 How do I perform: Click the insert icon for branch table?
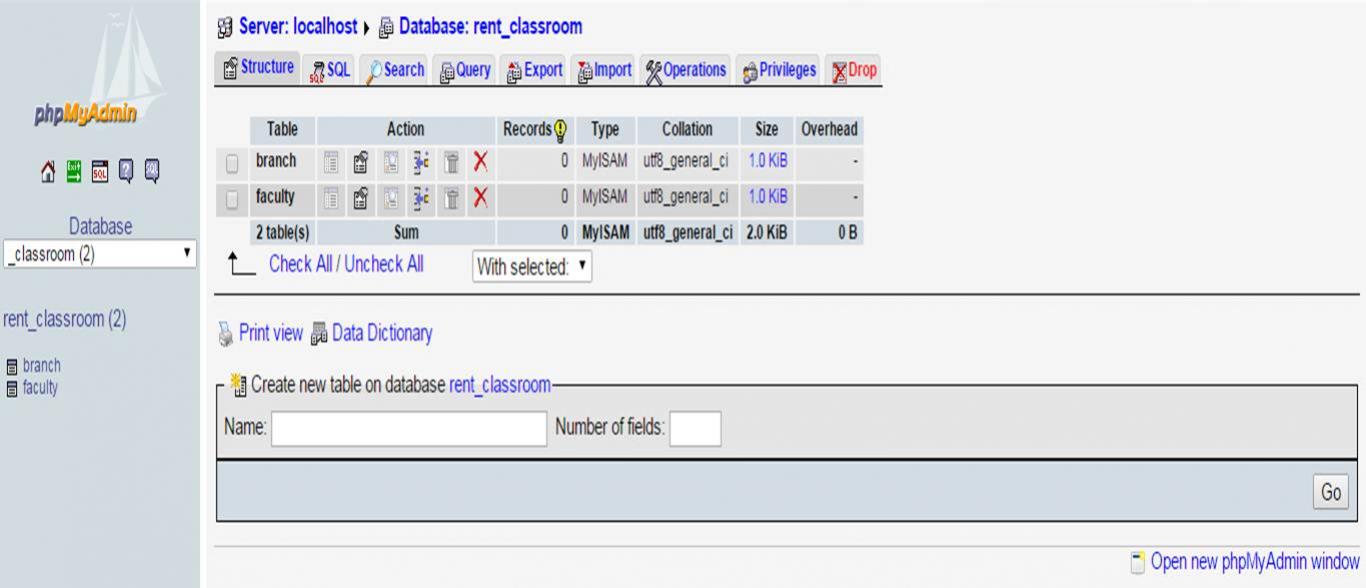pyautogui.click(x=421, y=161)
